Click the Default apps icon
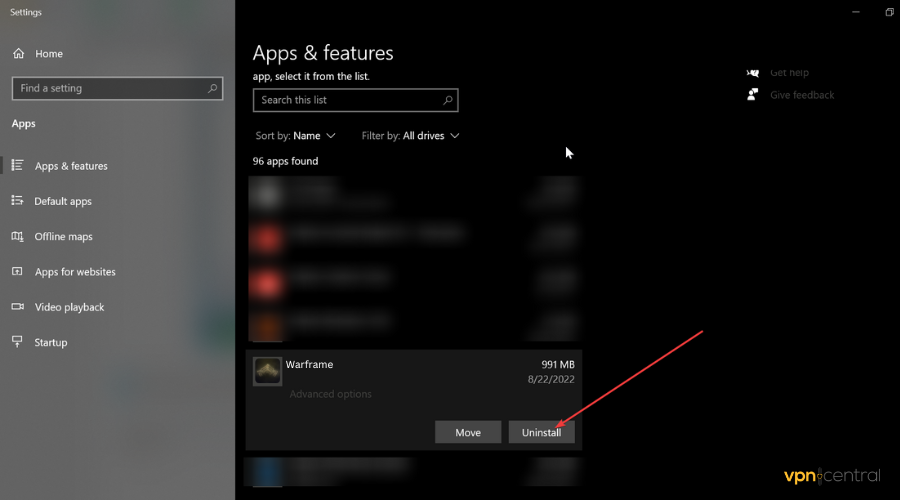Image resolution: width=900 pixels, height=500 pixels. [x=18, y=201]
